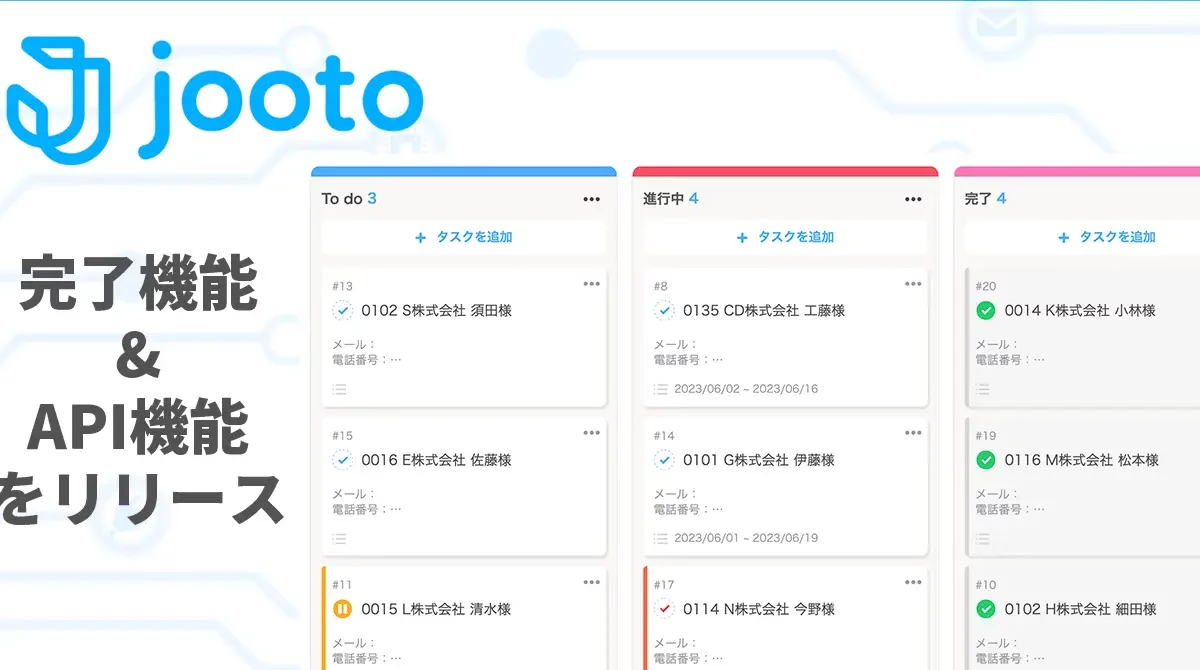Click the 進行中 list title
This screenshot has height=670, width=1200.
(663, 199)
